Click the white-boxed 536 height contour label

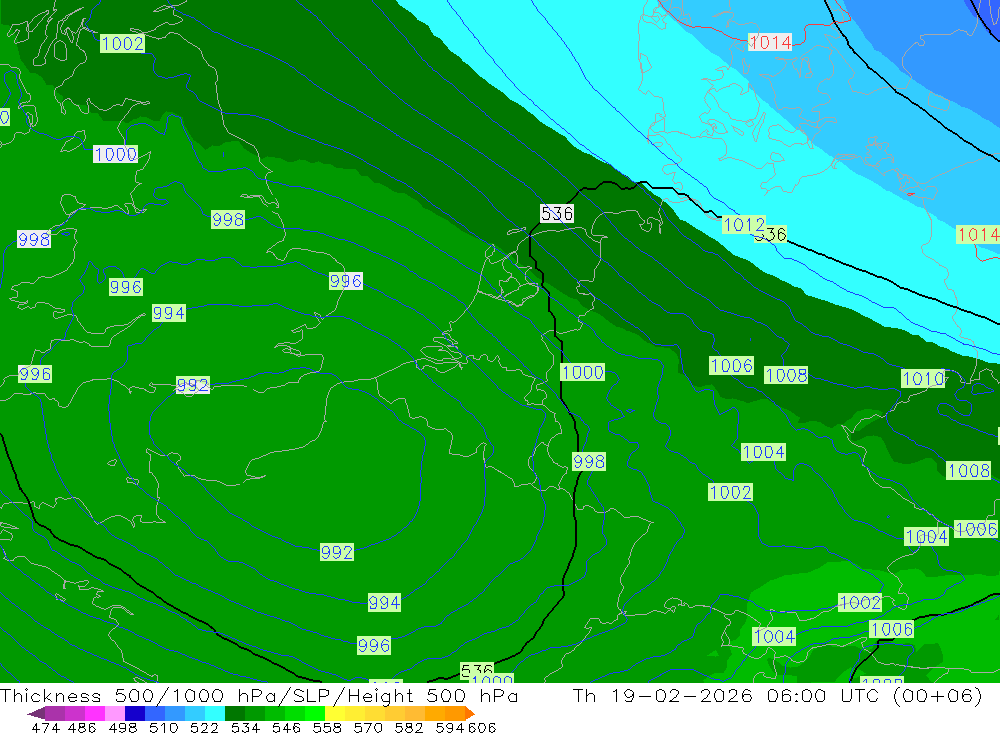(557, 213)
